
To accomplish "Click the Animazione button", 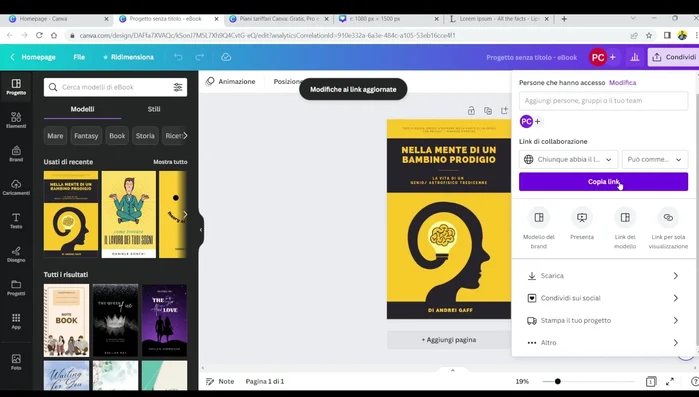I will coord(230,82).
